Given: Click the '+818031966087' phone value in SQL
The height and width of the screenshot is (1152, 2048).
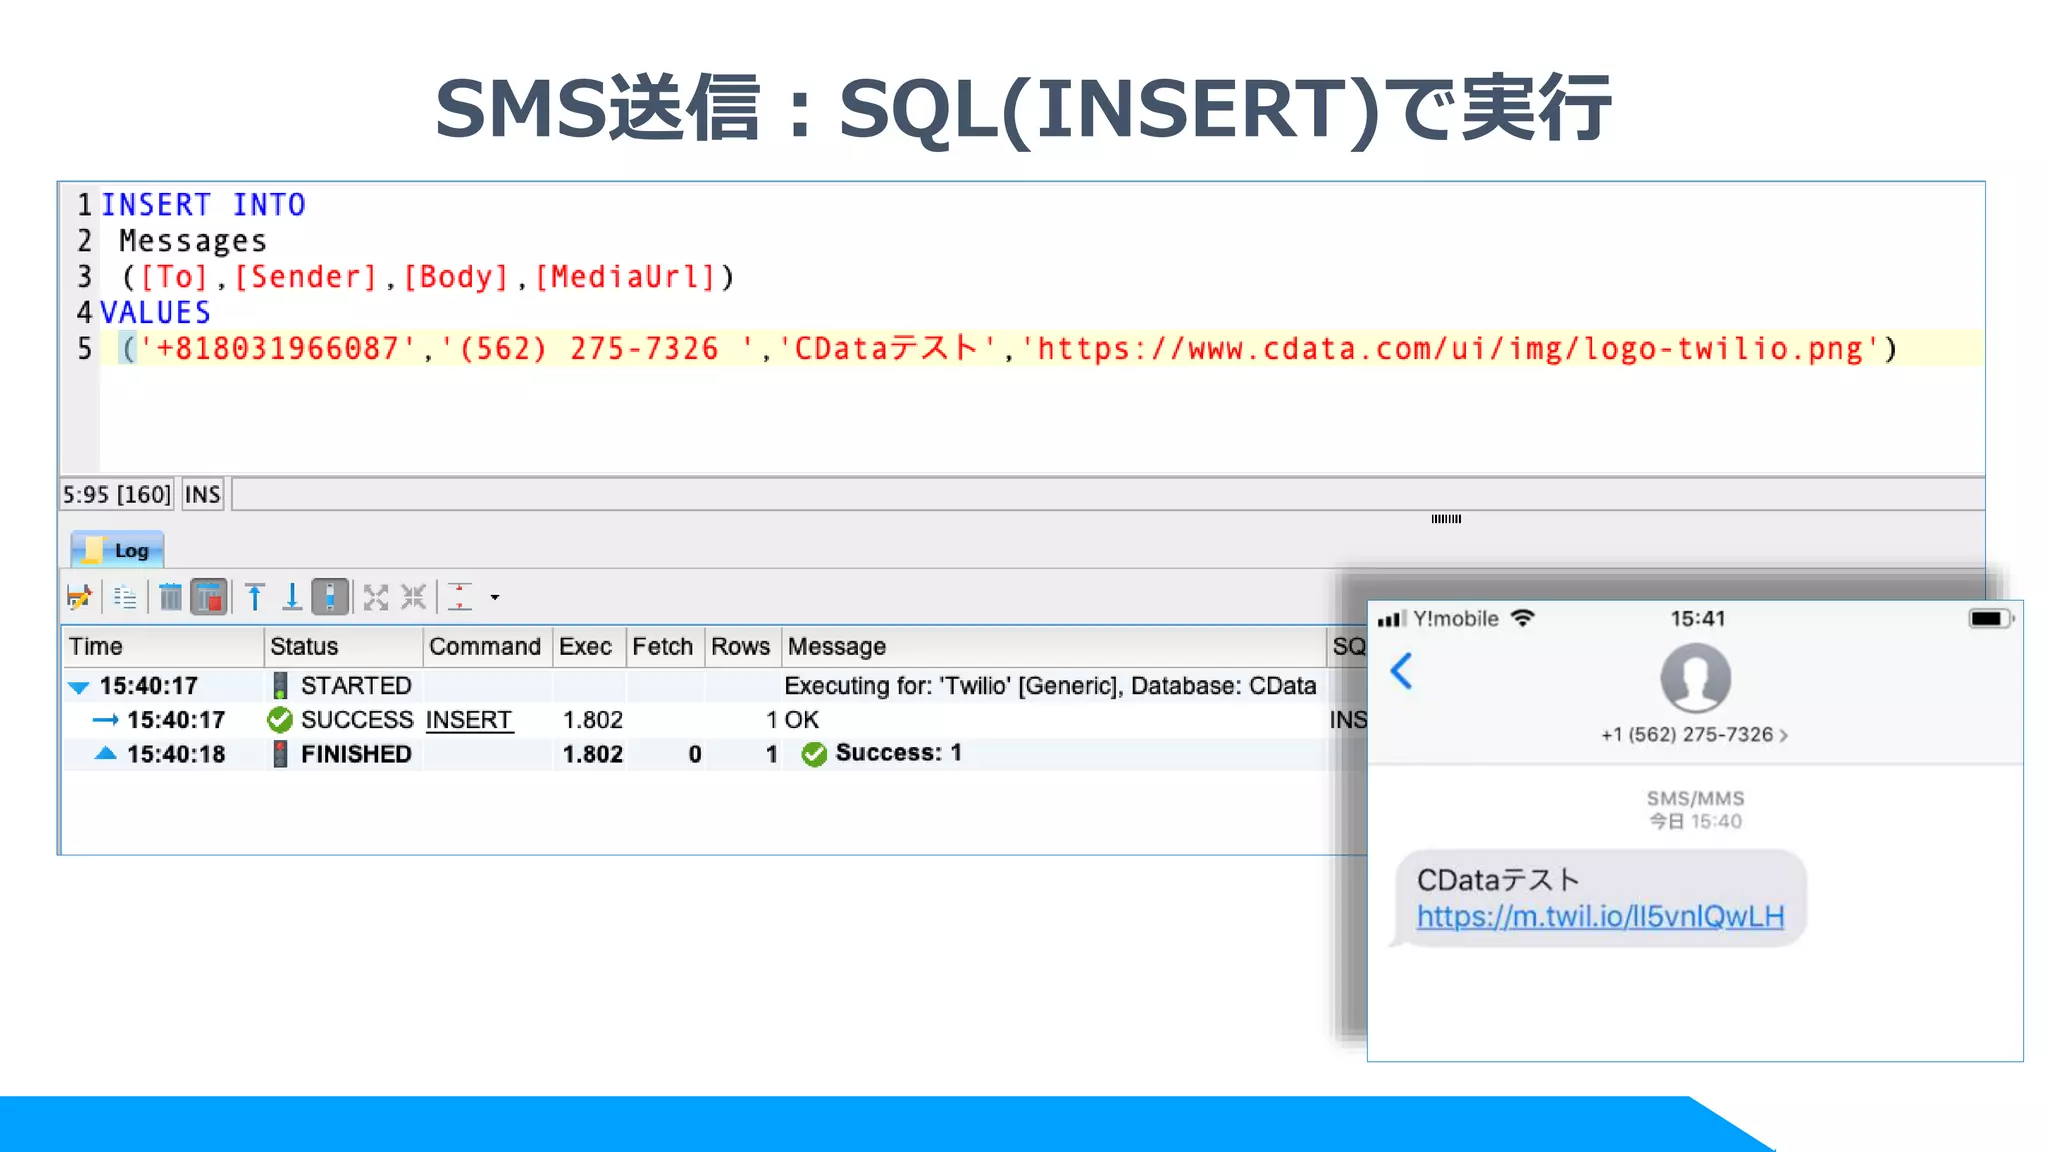Looking at the screenshot, I should (277, 349).
